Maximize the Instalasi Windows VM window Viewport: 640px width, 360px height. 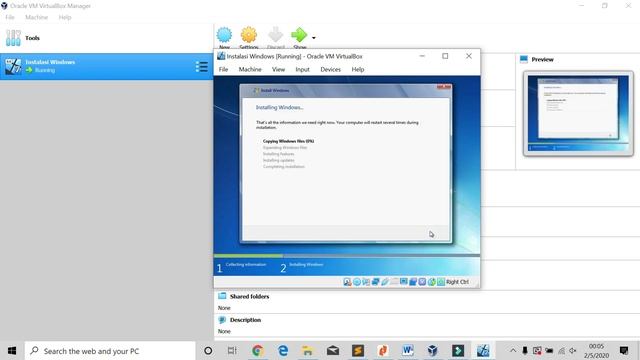click(445, 56)
